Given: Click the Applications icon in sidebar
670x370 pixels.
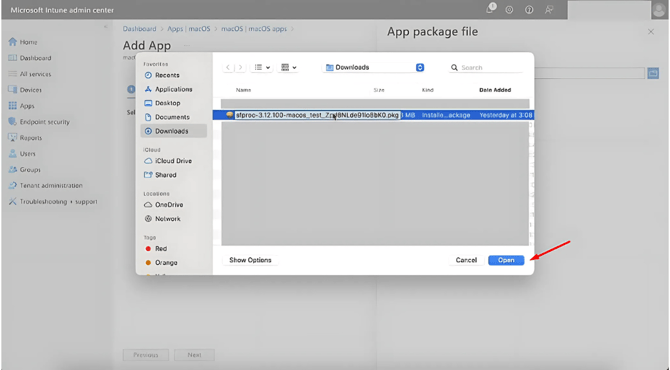Looking at the screenshot, I should click(148, 89).
